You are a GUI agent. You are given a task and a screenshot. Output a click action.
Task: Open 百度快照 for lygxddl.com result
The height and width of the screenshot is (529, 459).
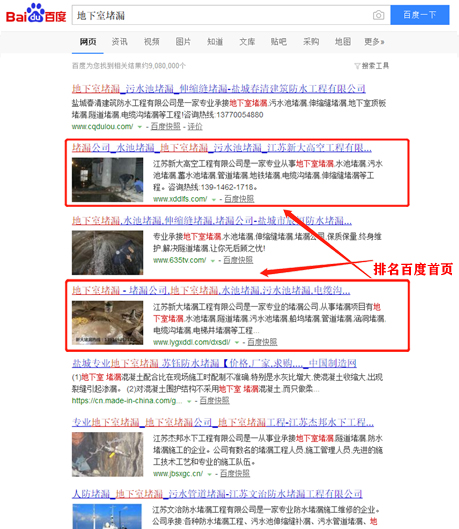tap(262, 342)
